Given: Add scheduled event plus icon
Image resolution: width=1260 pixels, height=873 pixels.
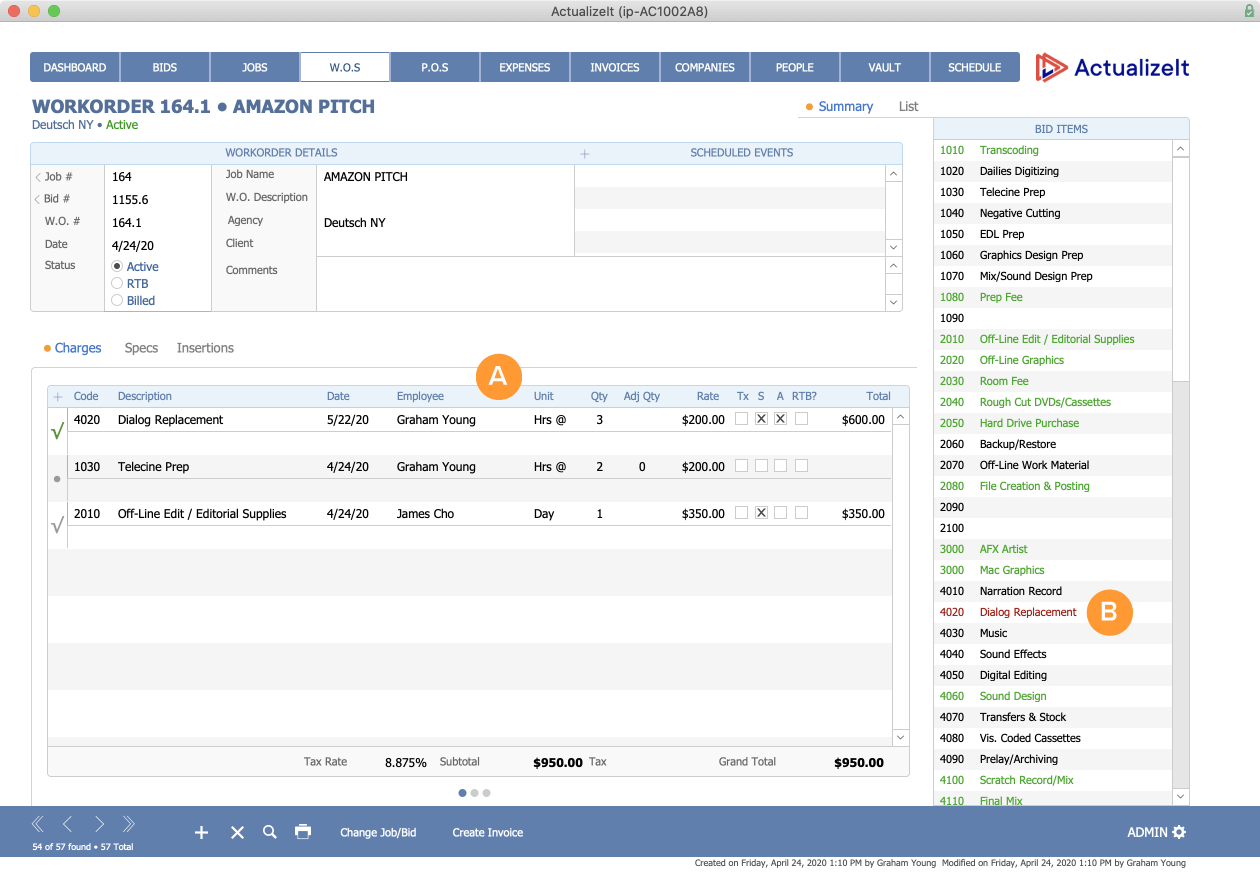Looking at the screenshot, I should pyautogui.click(x=585, y=154).
